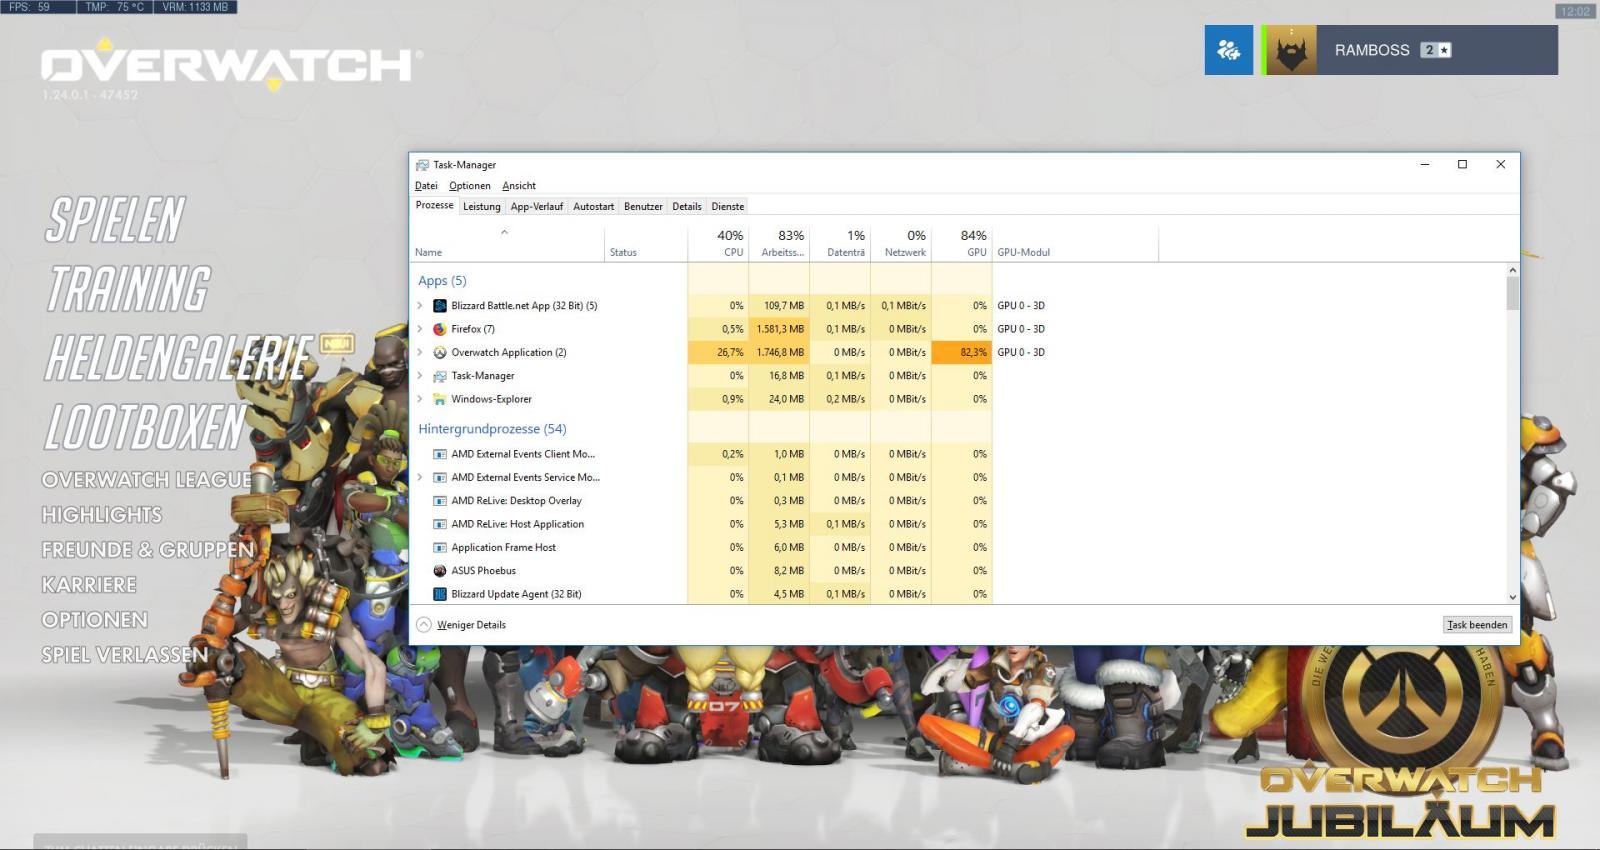Click the scrollbar up arrow
Screen dimensions: 1600x850
(x=1512, y=270)
